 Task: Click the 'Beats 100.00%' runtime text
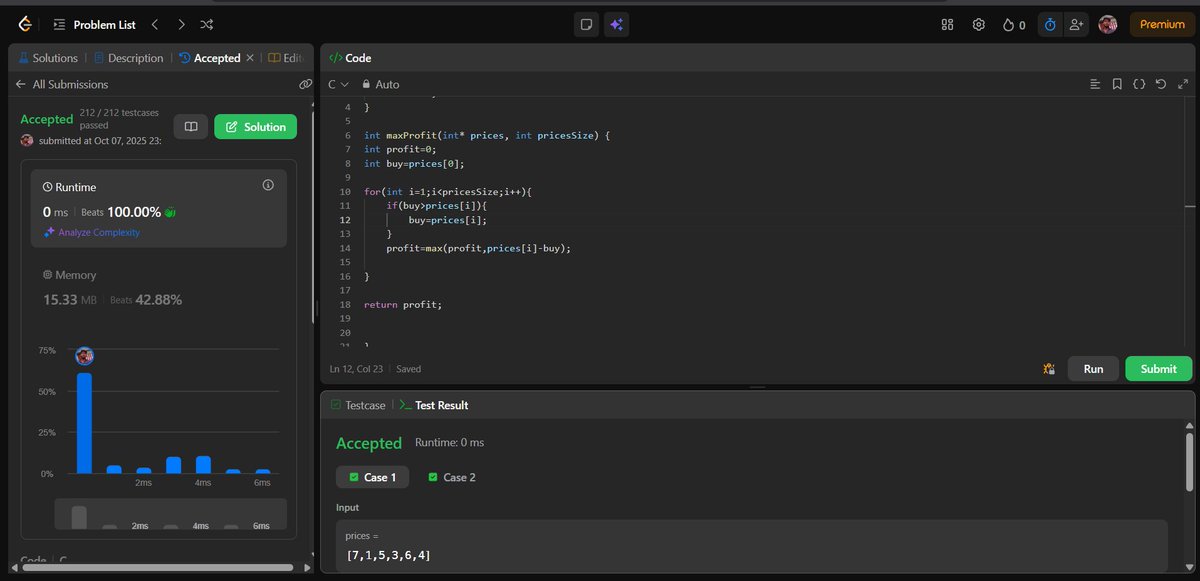121,212
